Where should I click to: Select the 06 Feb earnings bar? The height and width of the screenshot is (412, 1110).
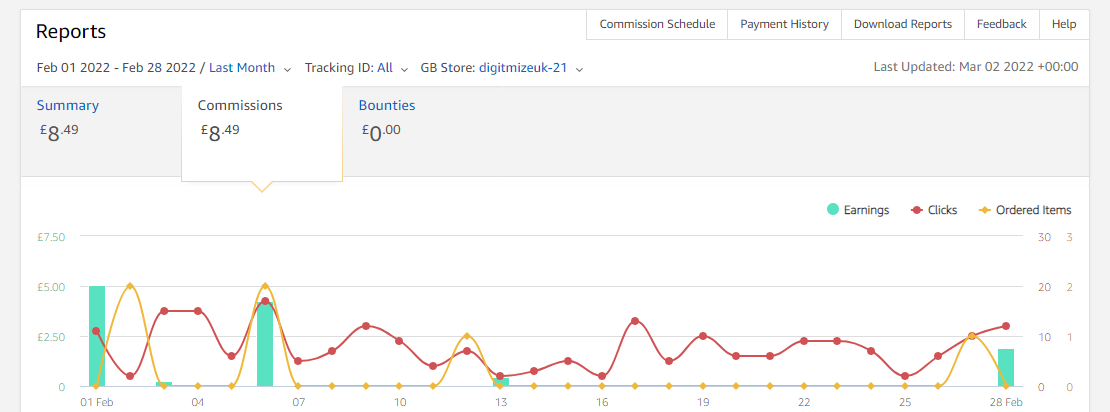265,344
